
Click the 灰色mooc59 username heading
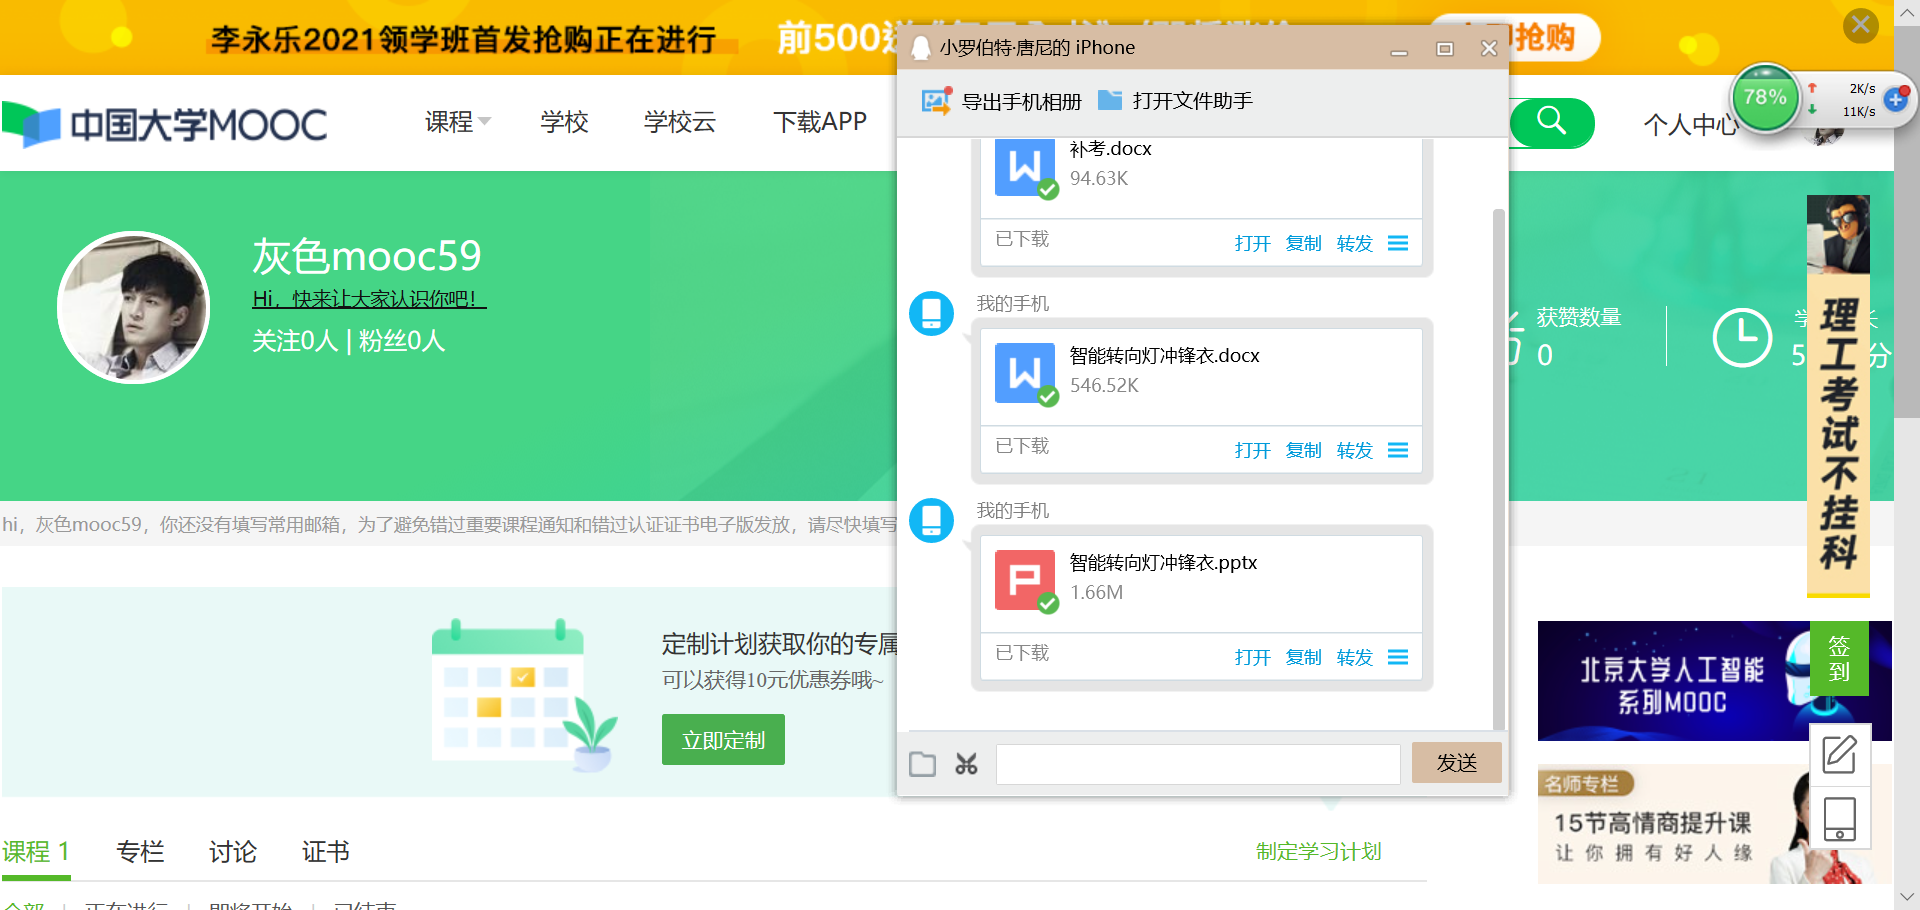click(367, 256)
